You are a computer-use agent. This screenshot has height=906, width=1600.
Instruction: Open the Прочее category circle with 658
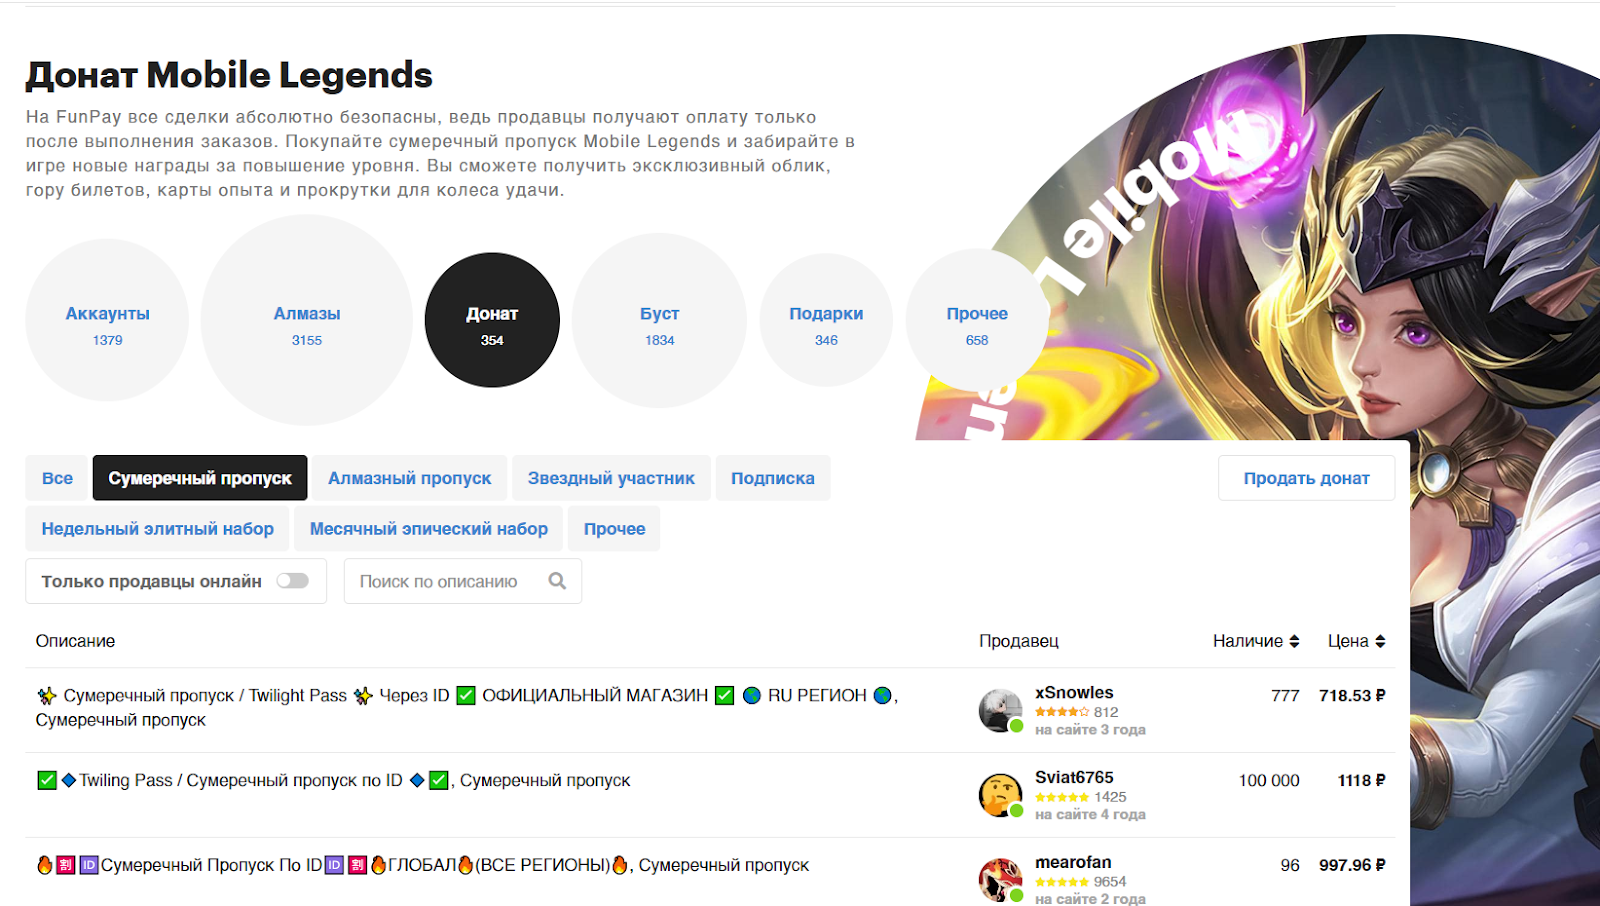click(977, 320)
